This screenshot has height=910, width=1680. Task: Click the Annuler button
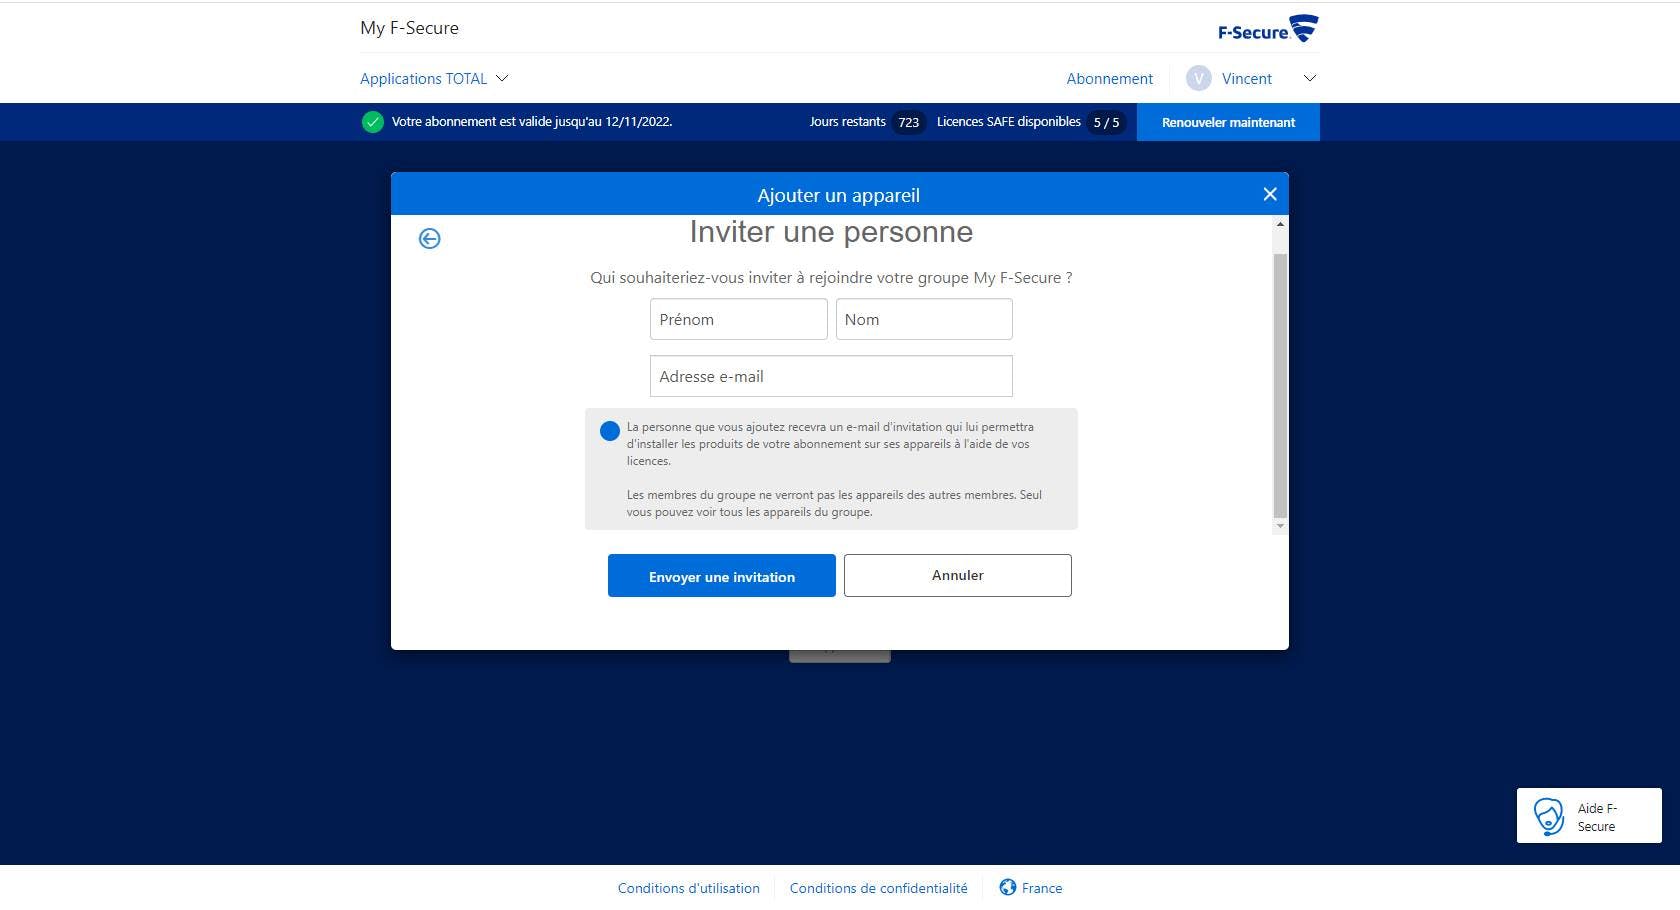pyautogui.click(x=958, y=575)
